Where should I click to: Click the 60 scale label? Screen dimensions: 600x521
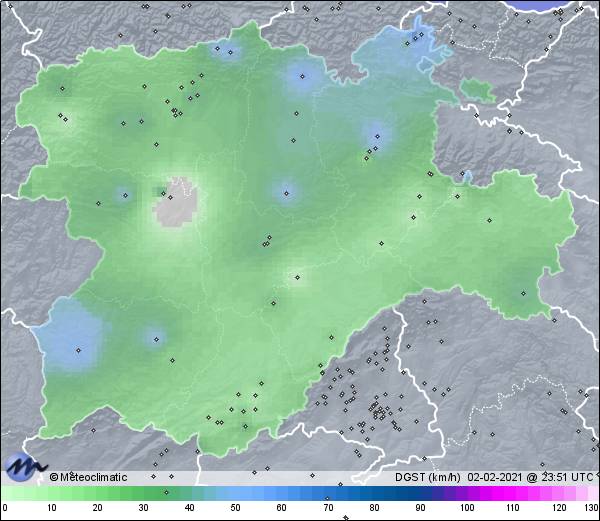pos(281,508)
